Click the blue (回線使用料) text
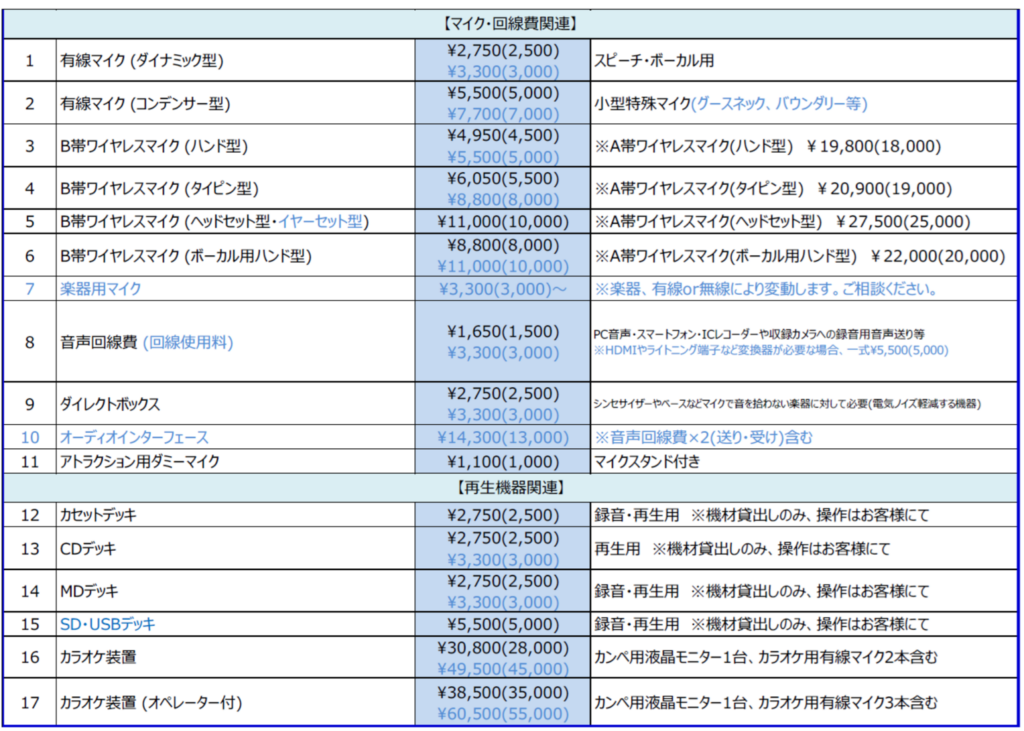Screen dimensions: 1024x731 (x=187, y=342)
